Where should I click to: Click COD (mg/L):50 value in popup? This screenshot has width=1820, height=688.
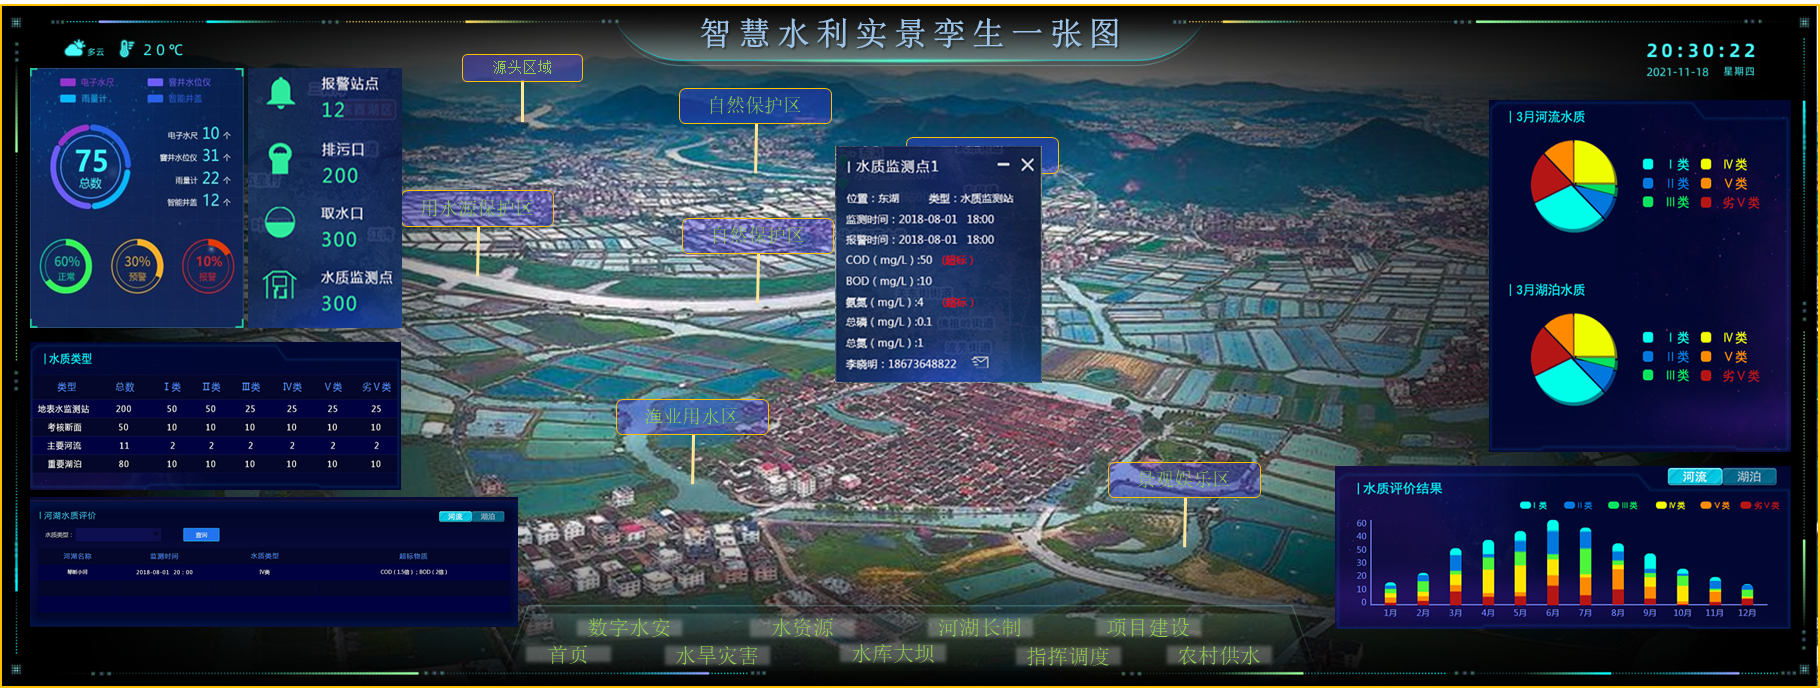click(x=889, y=260)
